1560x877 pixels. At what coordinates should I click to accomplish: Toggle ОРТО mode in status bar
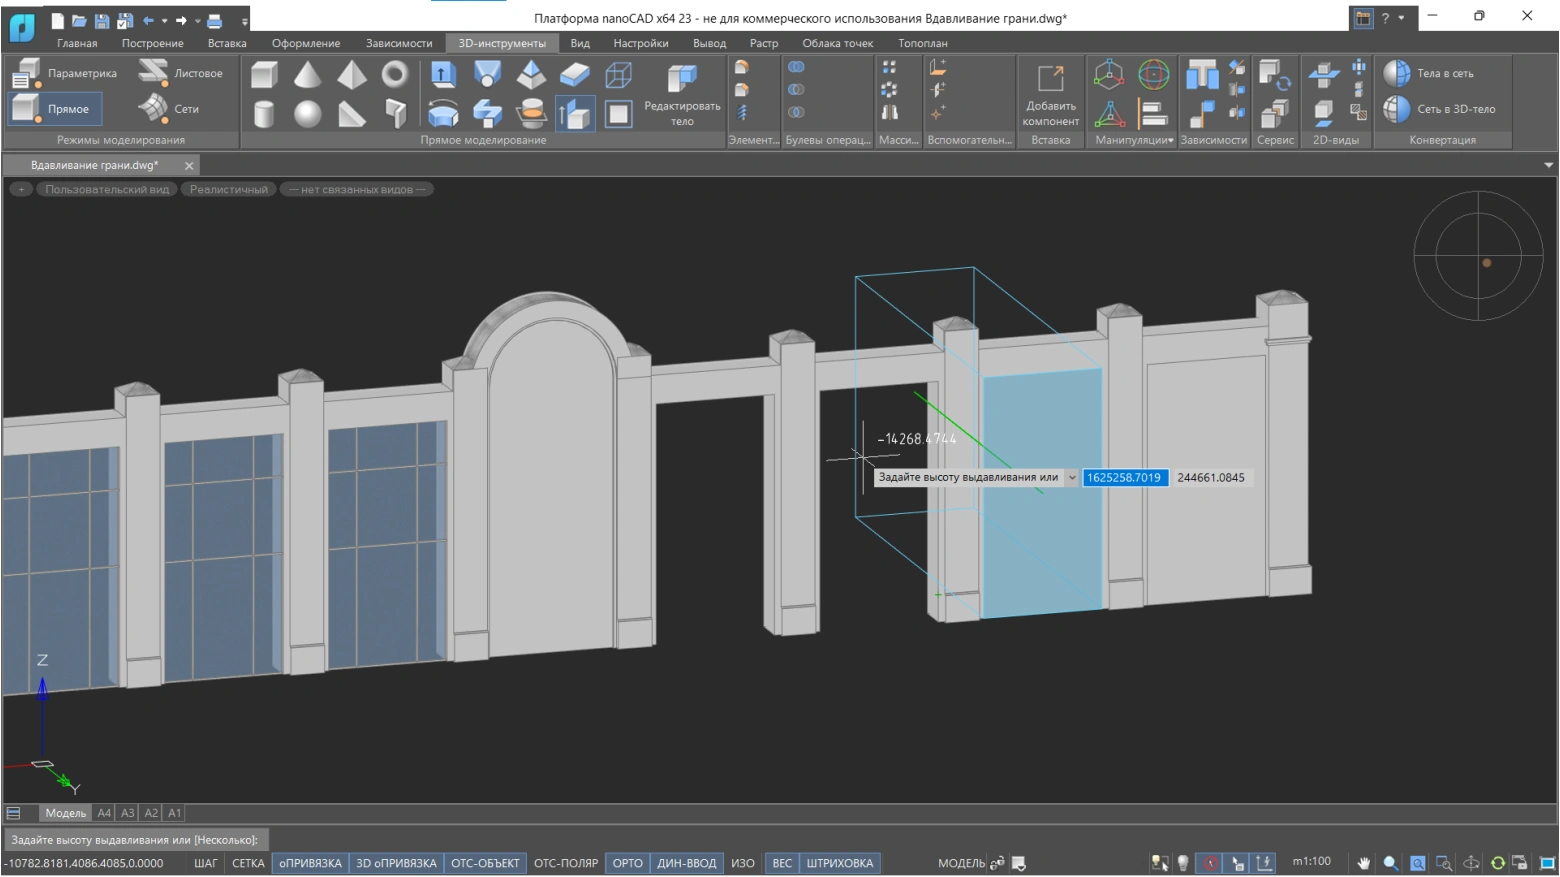(x=627, y=863)
